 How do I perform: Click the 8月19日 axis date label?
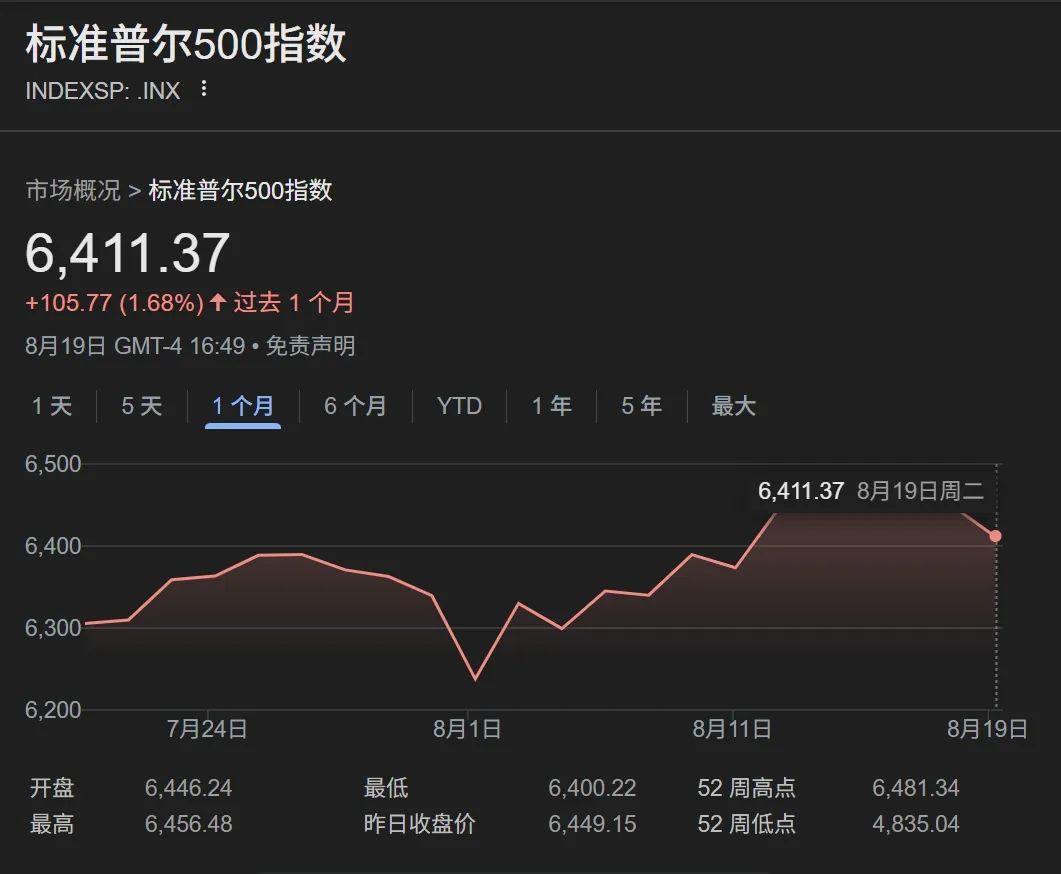coord(987,729)
